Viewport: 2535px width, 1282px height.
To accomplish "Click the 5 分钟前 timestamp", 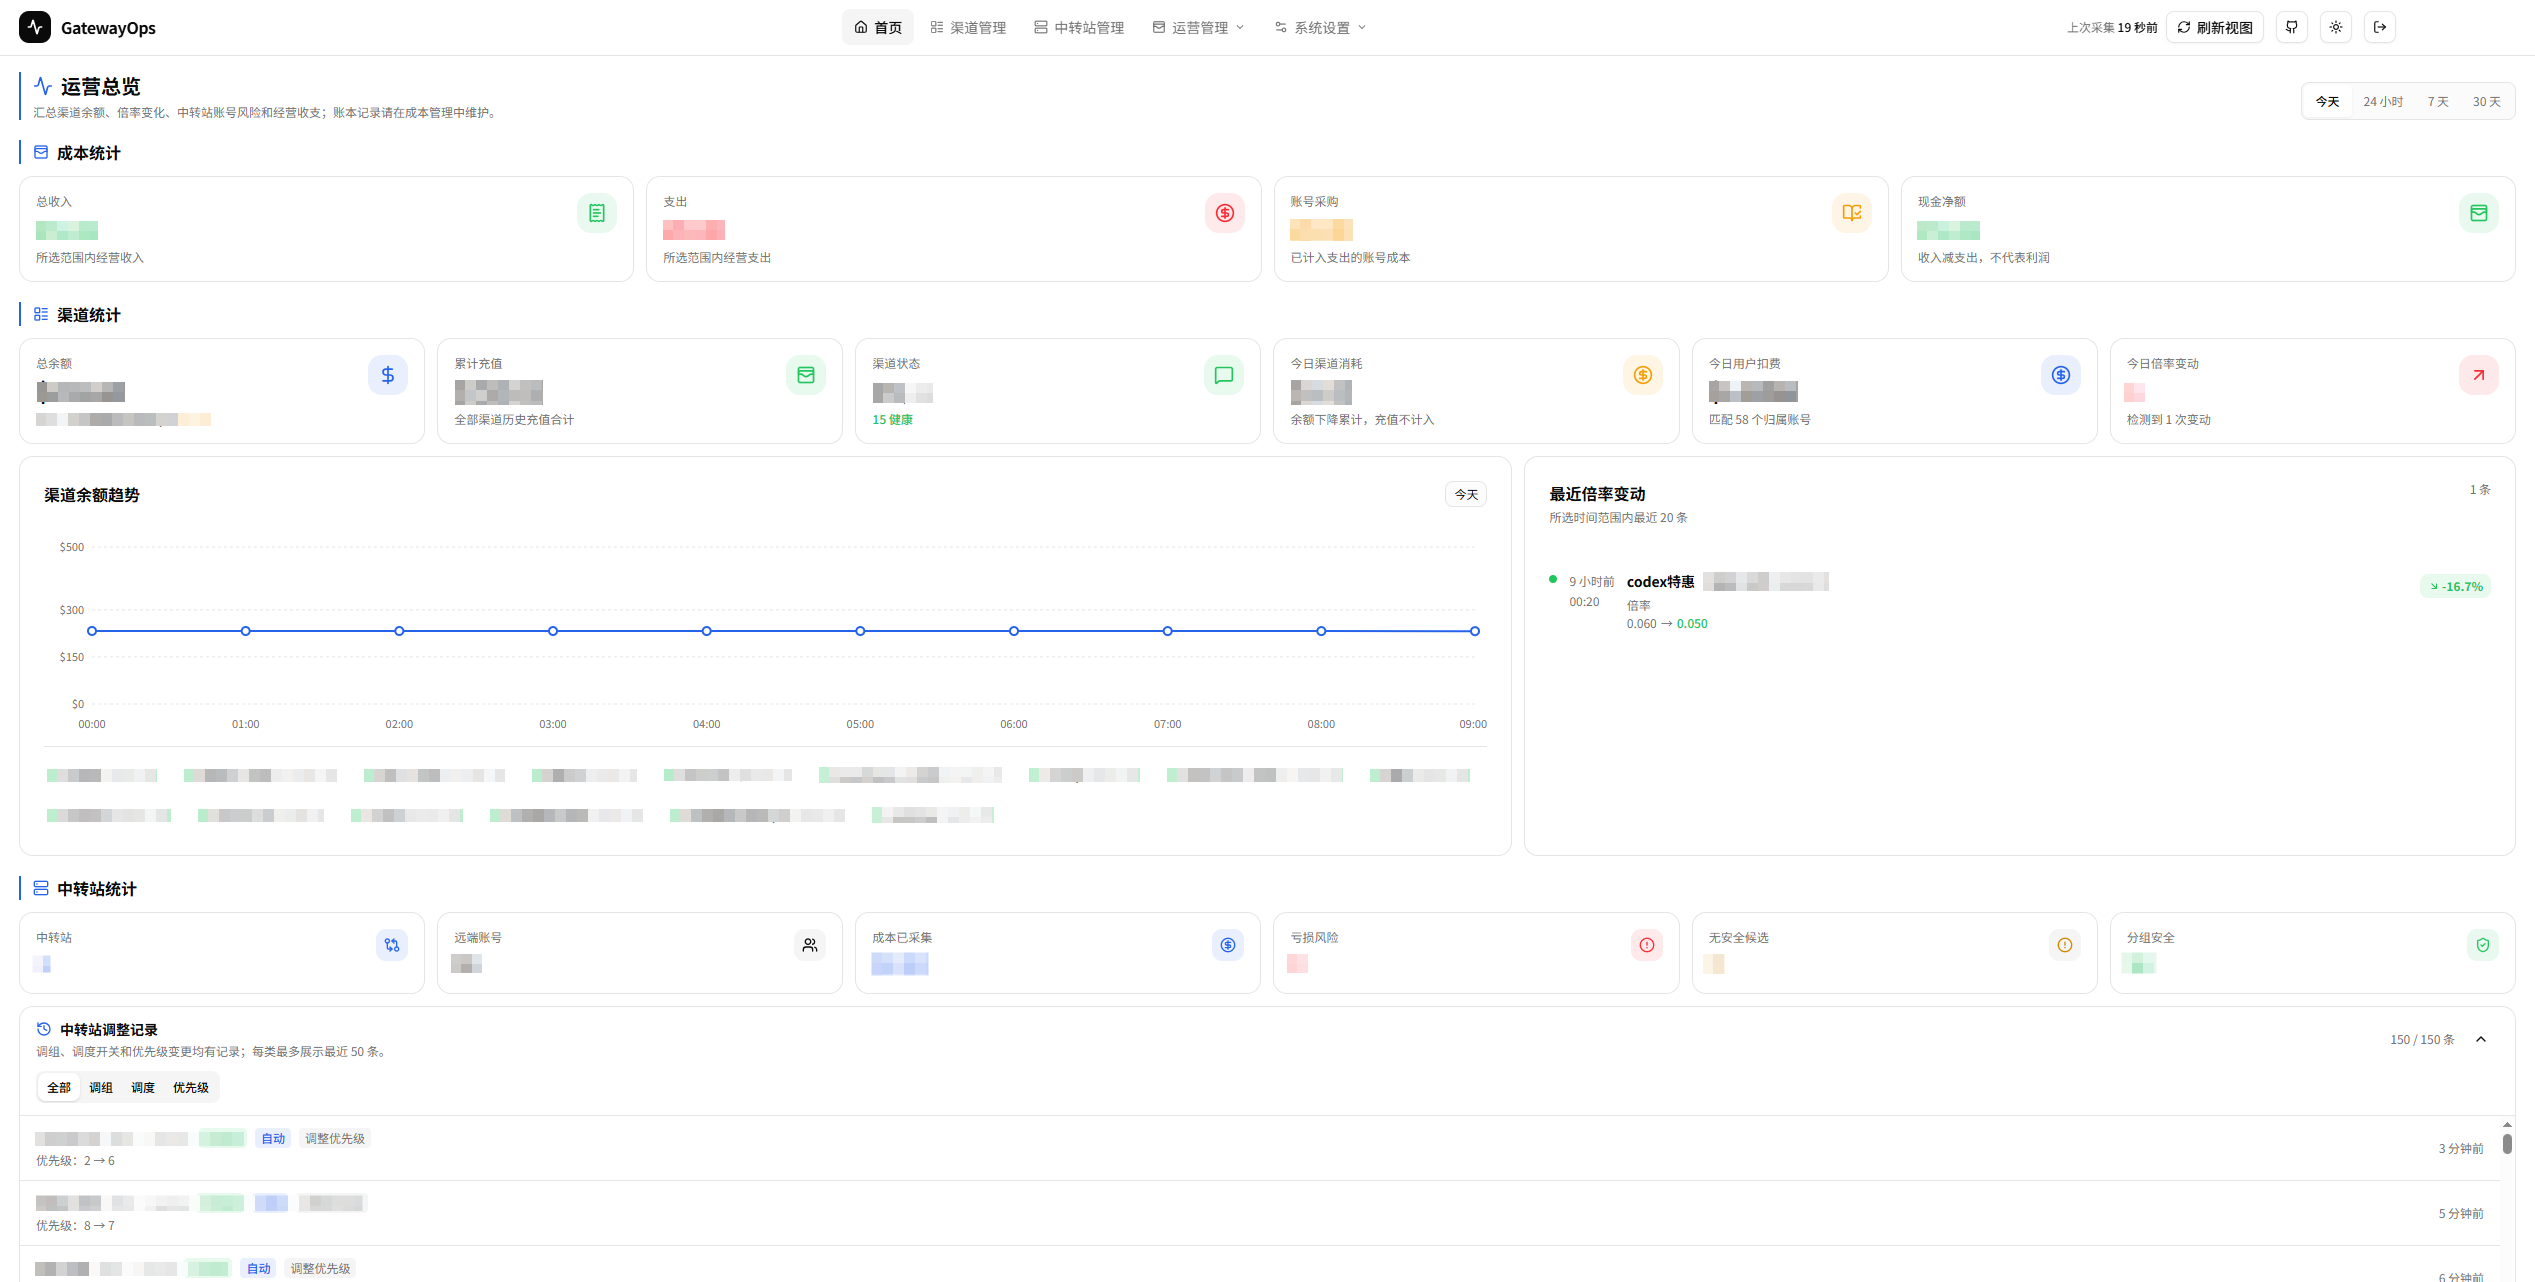I will 2461,1214.
